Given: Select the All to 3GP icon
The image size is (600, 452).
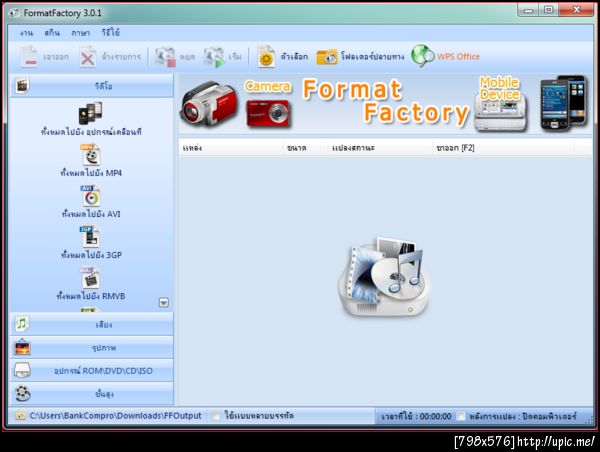Looking at the screenshot, I should pyautogui.click(x=90, y=237).
